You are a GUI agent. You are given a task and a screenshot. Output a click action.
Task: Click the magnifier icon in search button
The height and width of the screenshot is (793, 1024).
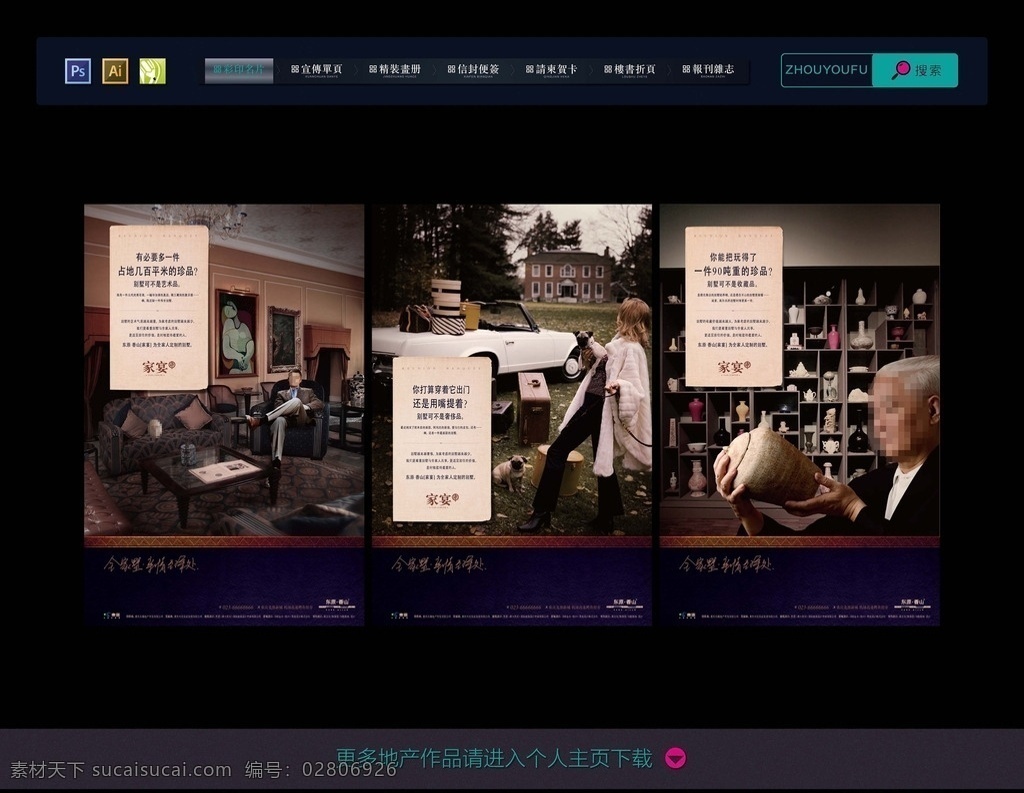coord(901,69)
